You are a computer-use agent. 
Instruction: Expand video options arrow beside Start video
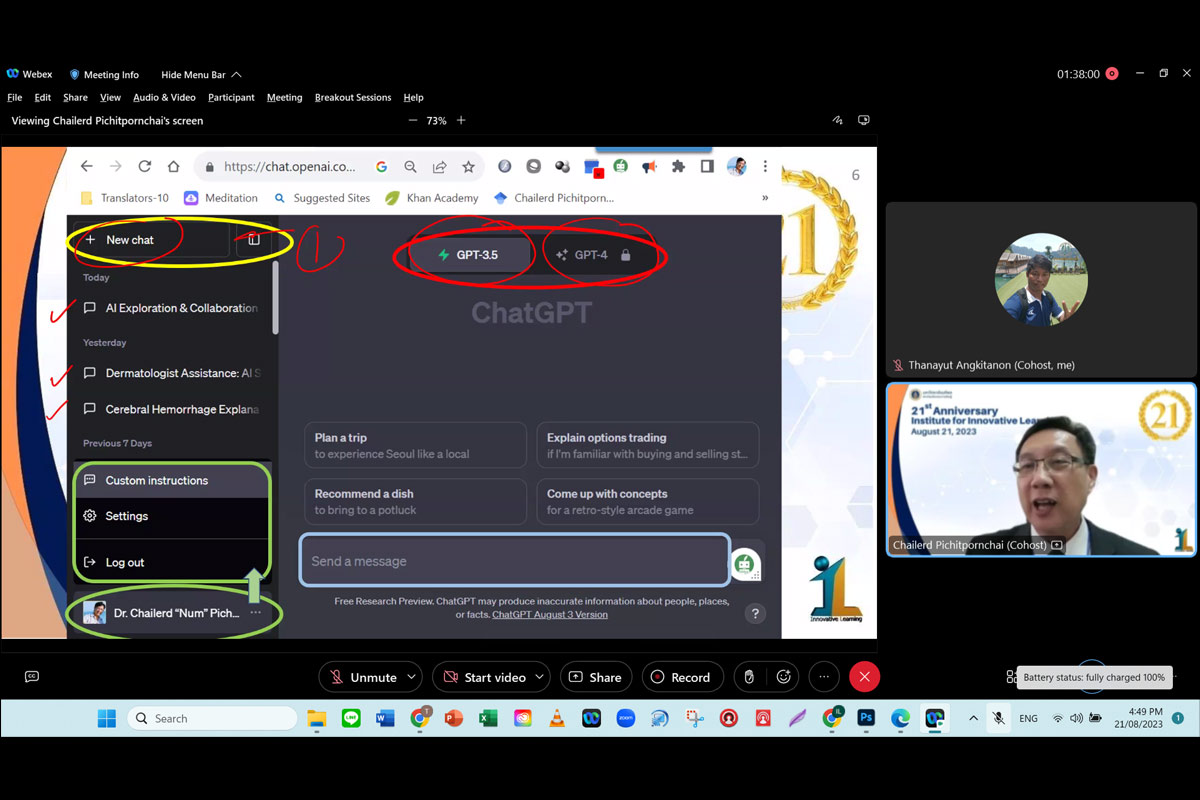coord(539,677)
